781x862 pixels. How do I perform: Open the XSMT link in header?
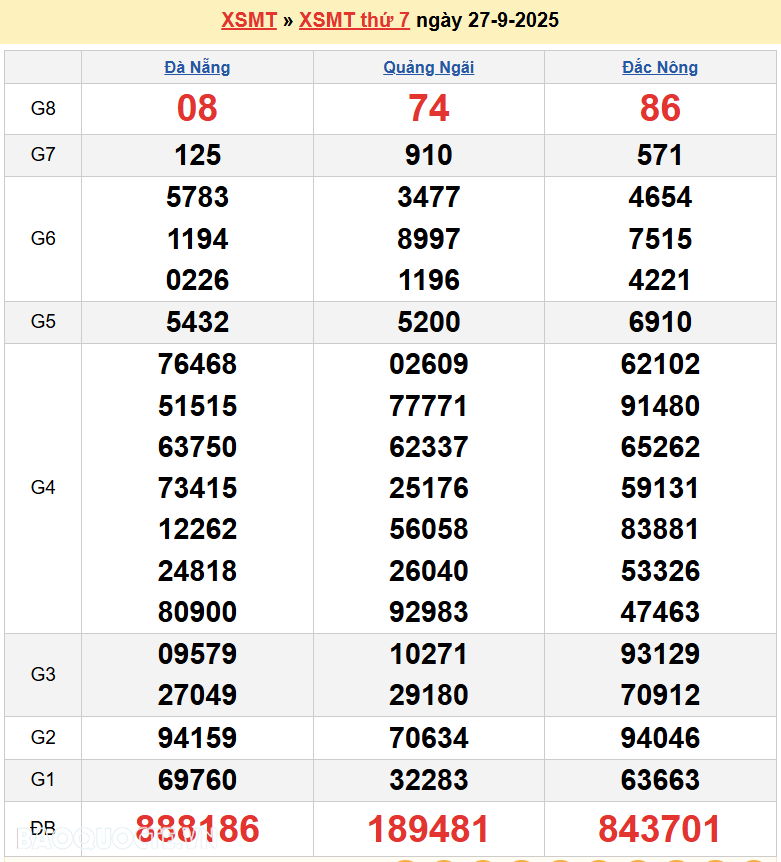(x=248, y=20)
